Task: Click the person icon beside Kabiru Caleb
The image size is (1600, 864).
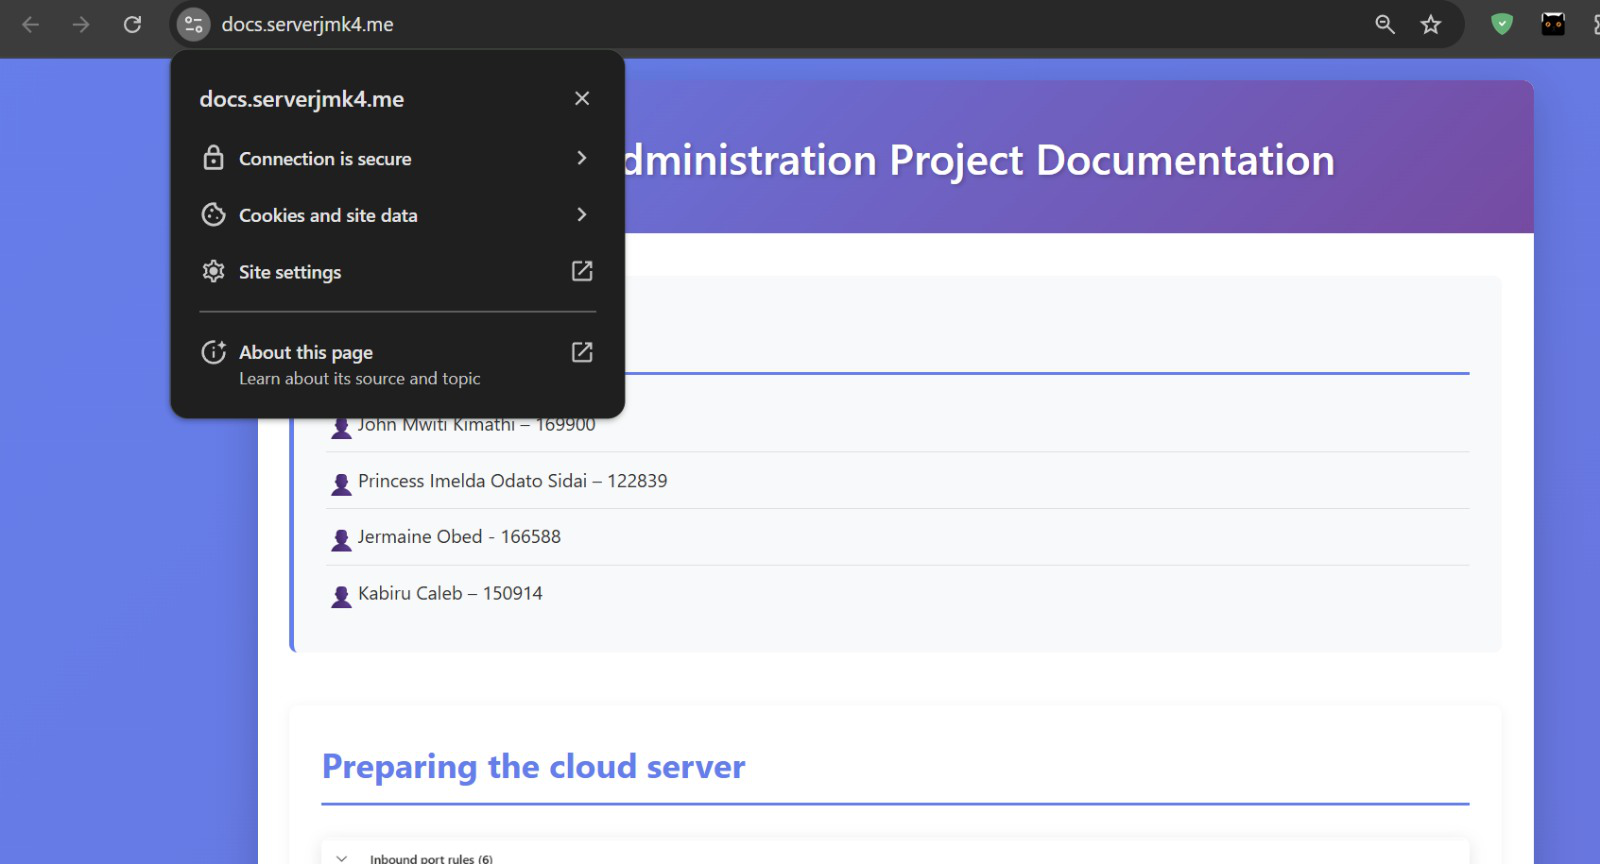Action: [x=341, y=597]
